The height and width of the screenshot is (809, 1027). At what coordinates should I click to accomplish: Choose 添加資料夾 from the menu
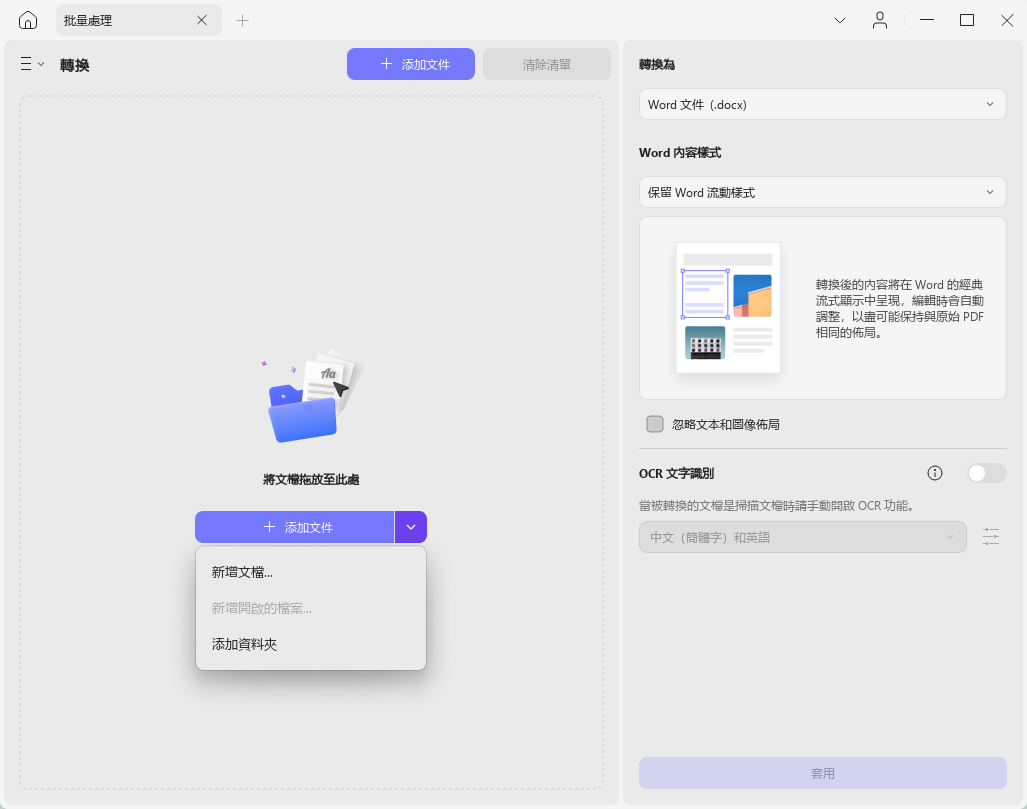tap(310, 644)
